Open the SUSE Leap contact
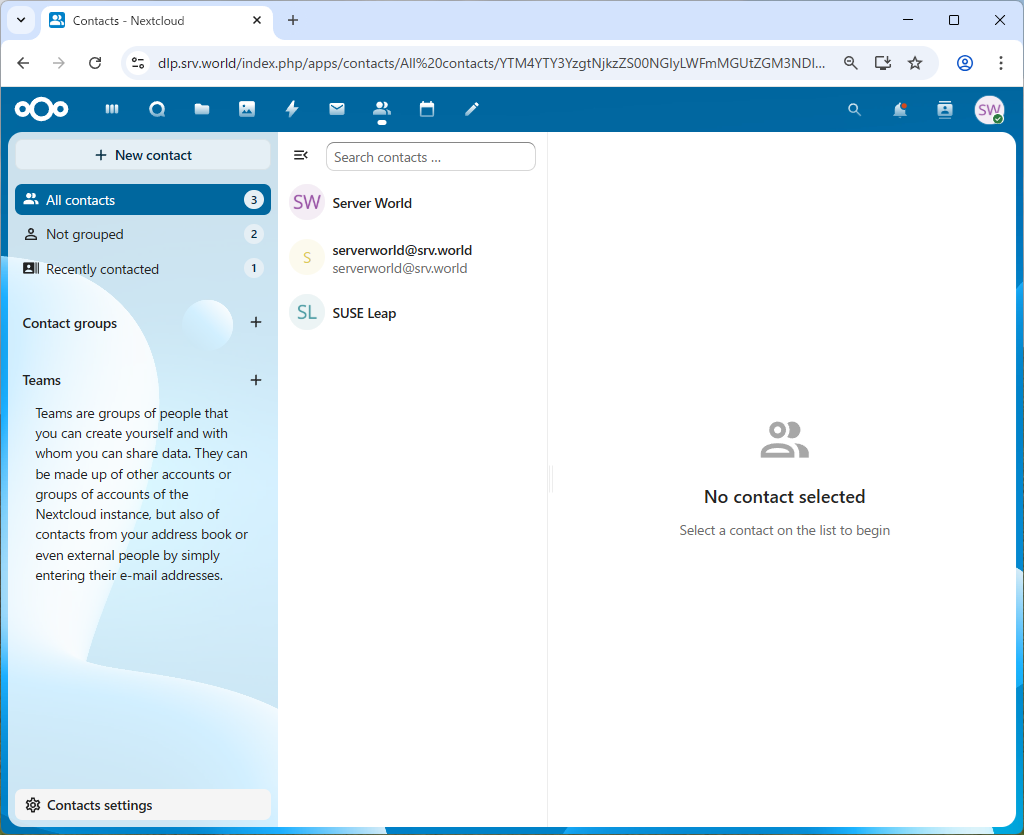The height and width of the screenshot is (835, 1024). (x=413, y=313)
